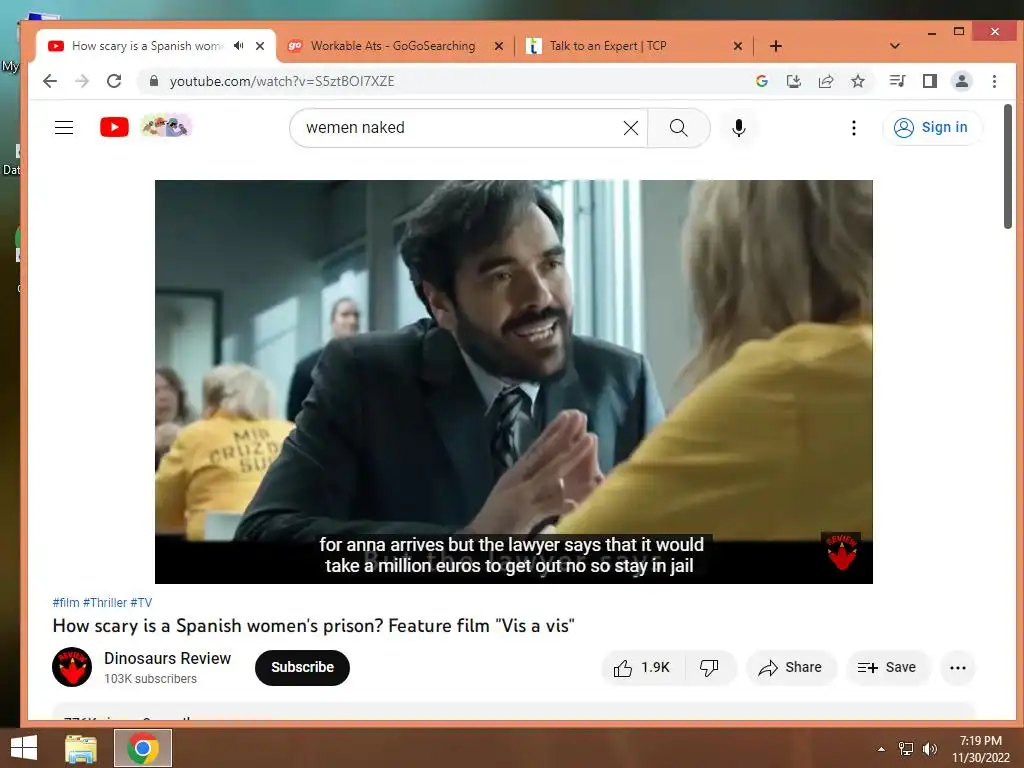Open more actions ellipsis under video
This screenshot has width=1024, height=768.
[x=957, y=667]
